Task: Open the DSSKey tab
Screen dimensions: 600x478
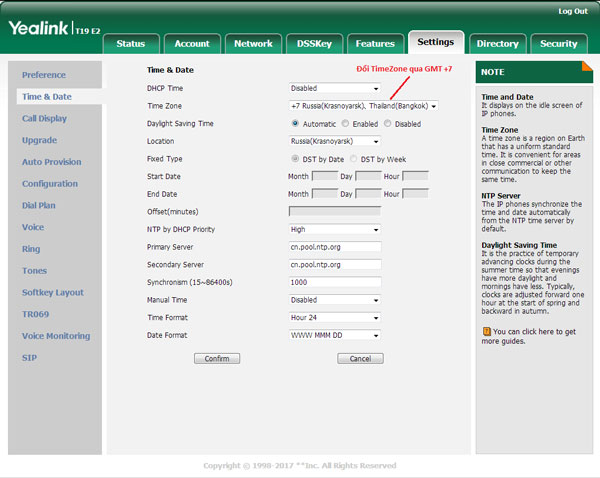Action: pyautogui.click(x=314, y=43)
